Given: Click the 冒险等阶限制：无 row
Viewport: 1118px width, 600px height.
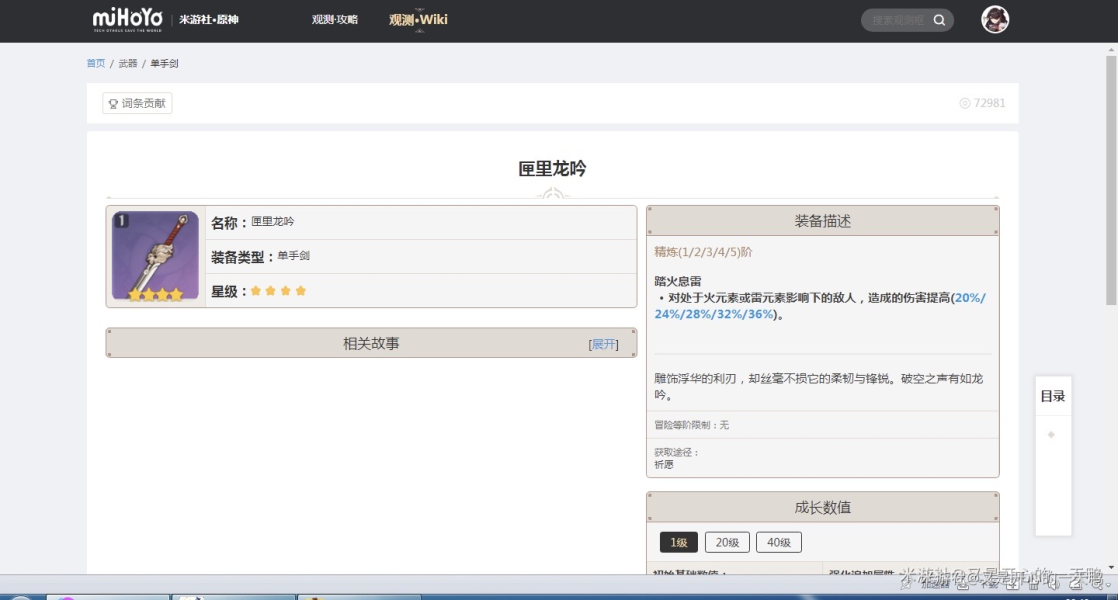Looking at the screenshot, I should (822, 425).
